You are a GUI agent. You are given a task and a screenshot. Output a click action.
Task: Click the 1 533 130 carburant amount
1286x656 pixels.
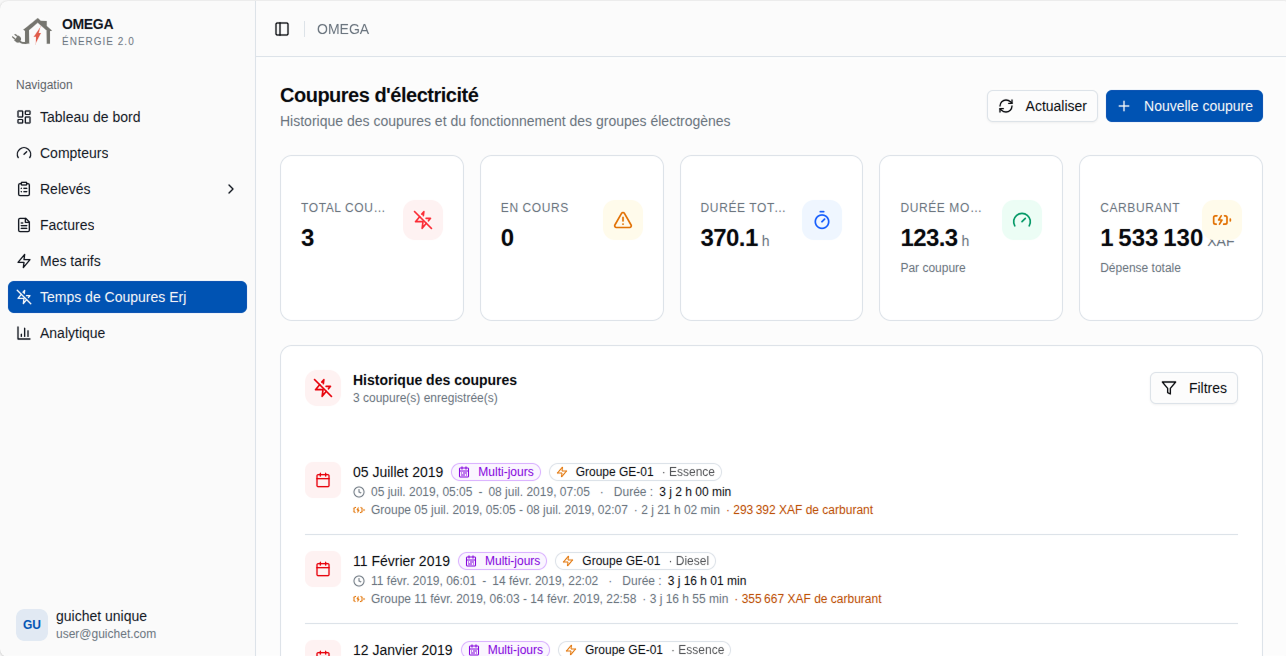coord(1151,238)
